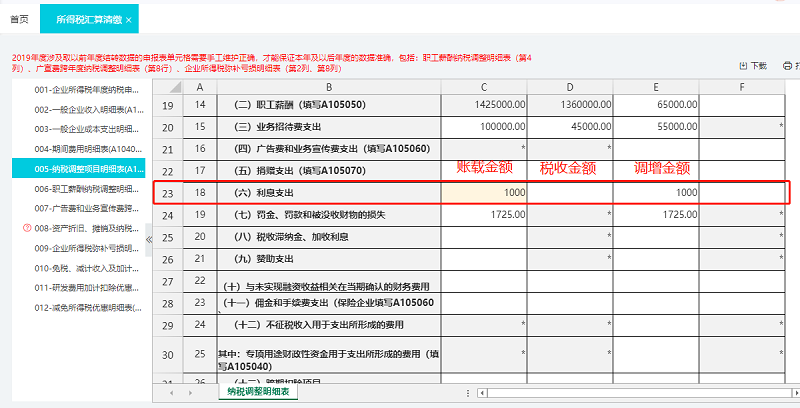Open the 首页 tab
The width and height of the screenshot is (800, 408).
19,19
